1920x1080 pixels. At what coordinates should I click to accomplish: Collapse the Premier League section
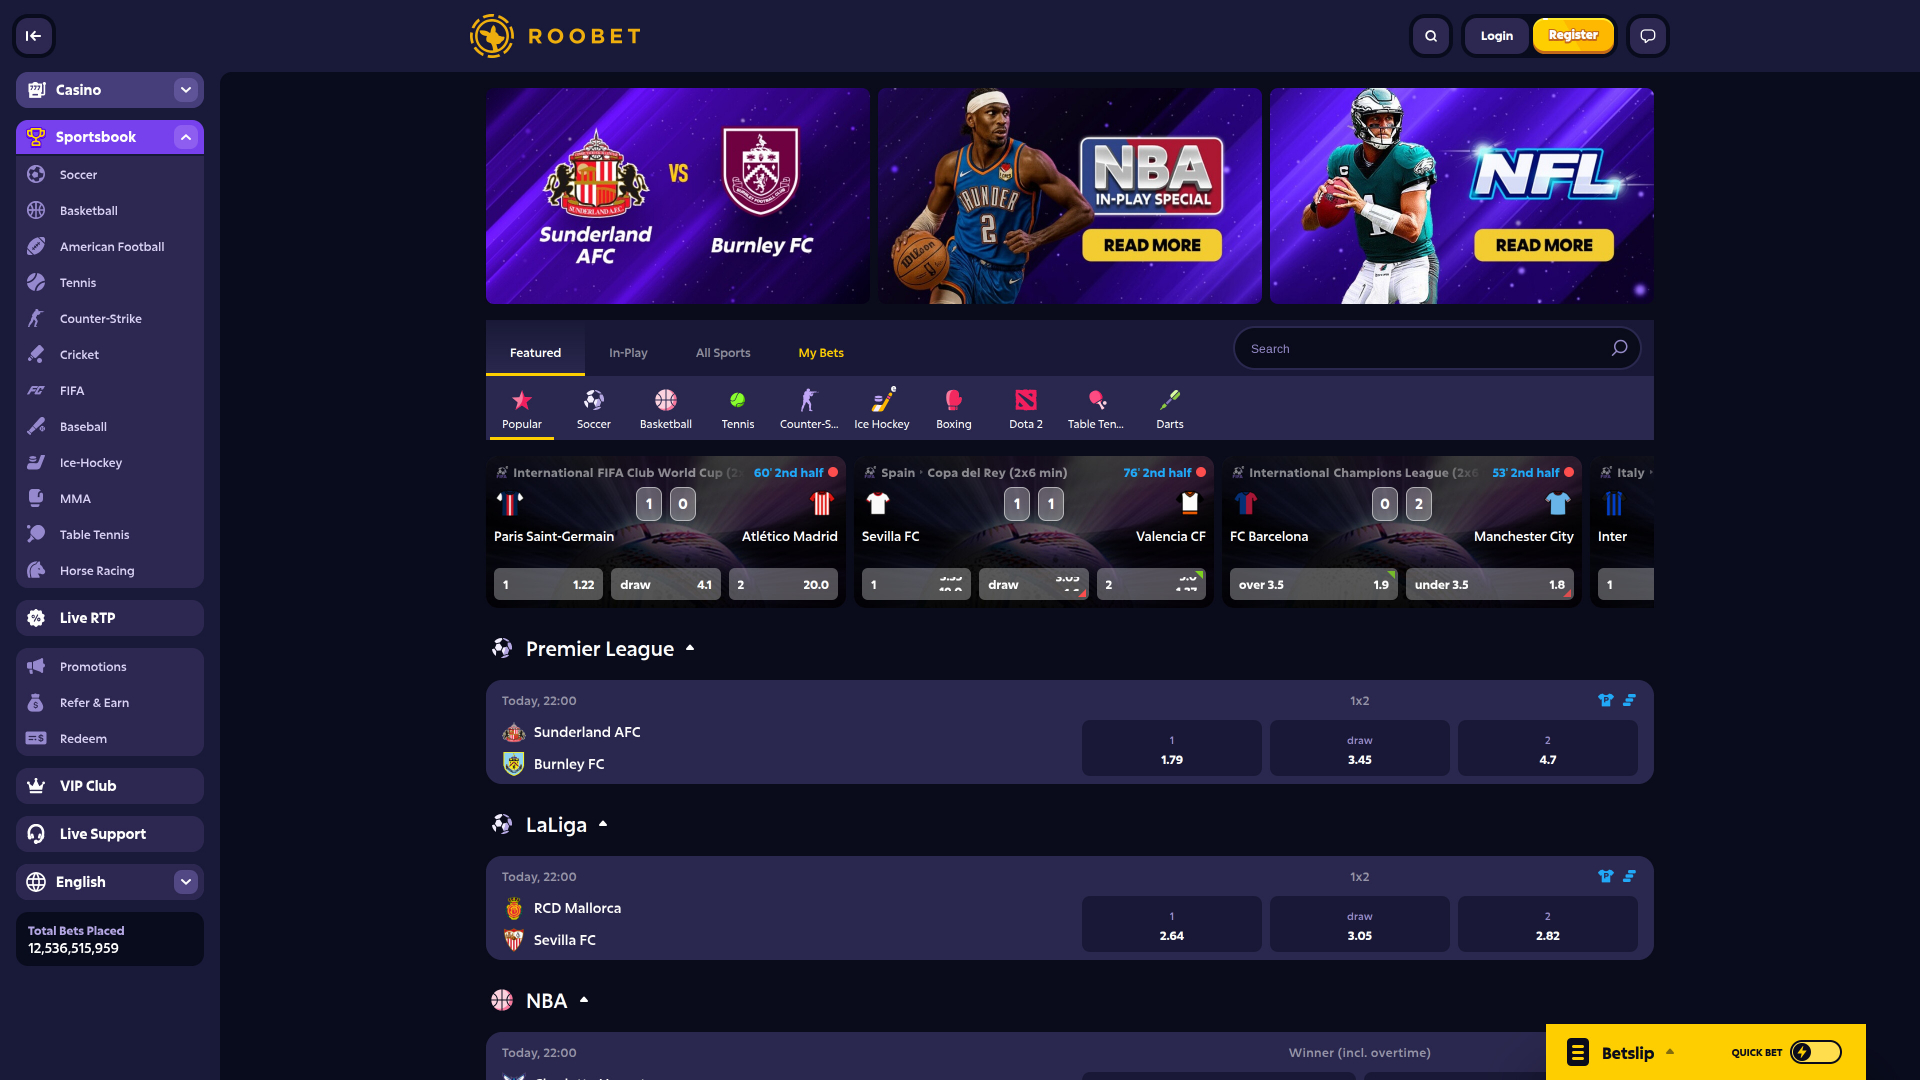pos(689,648)
